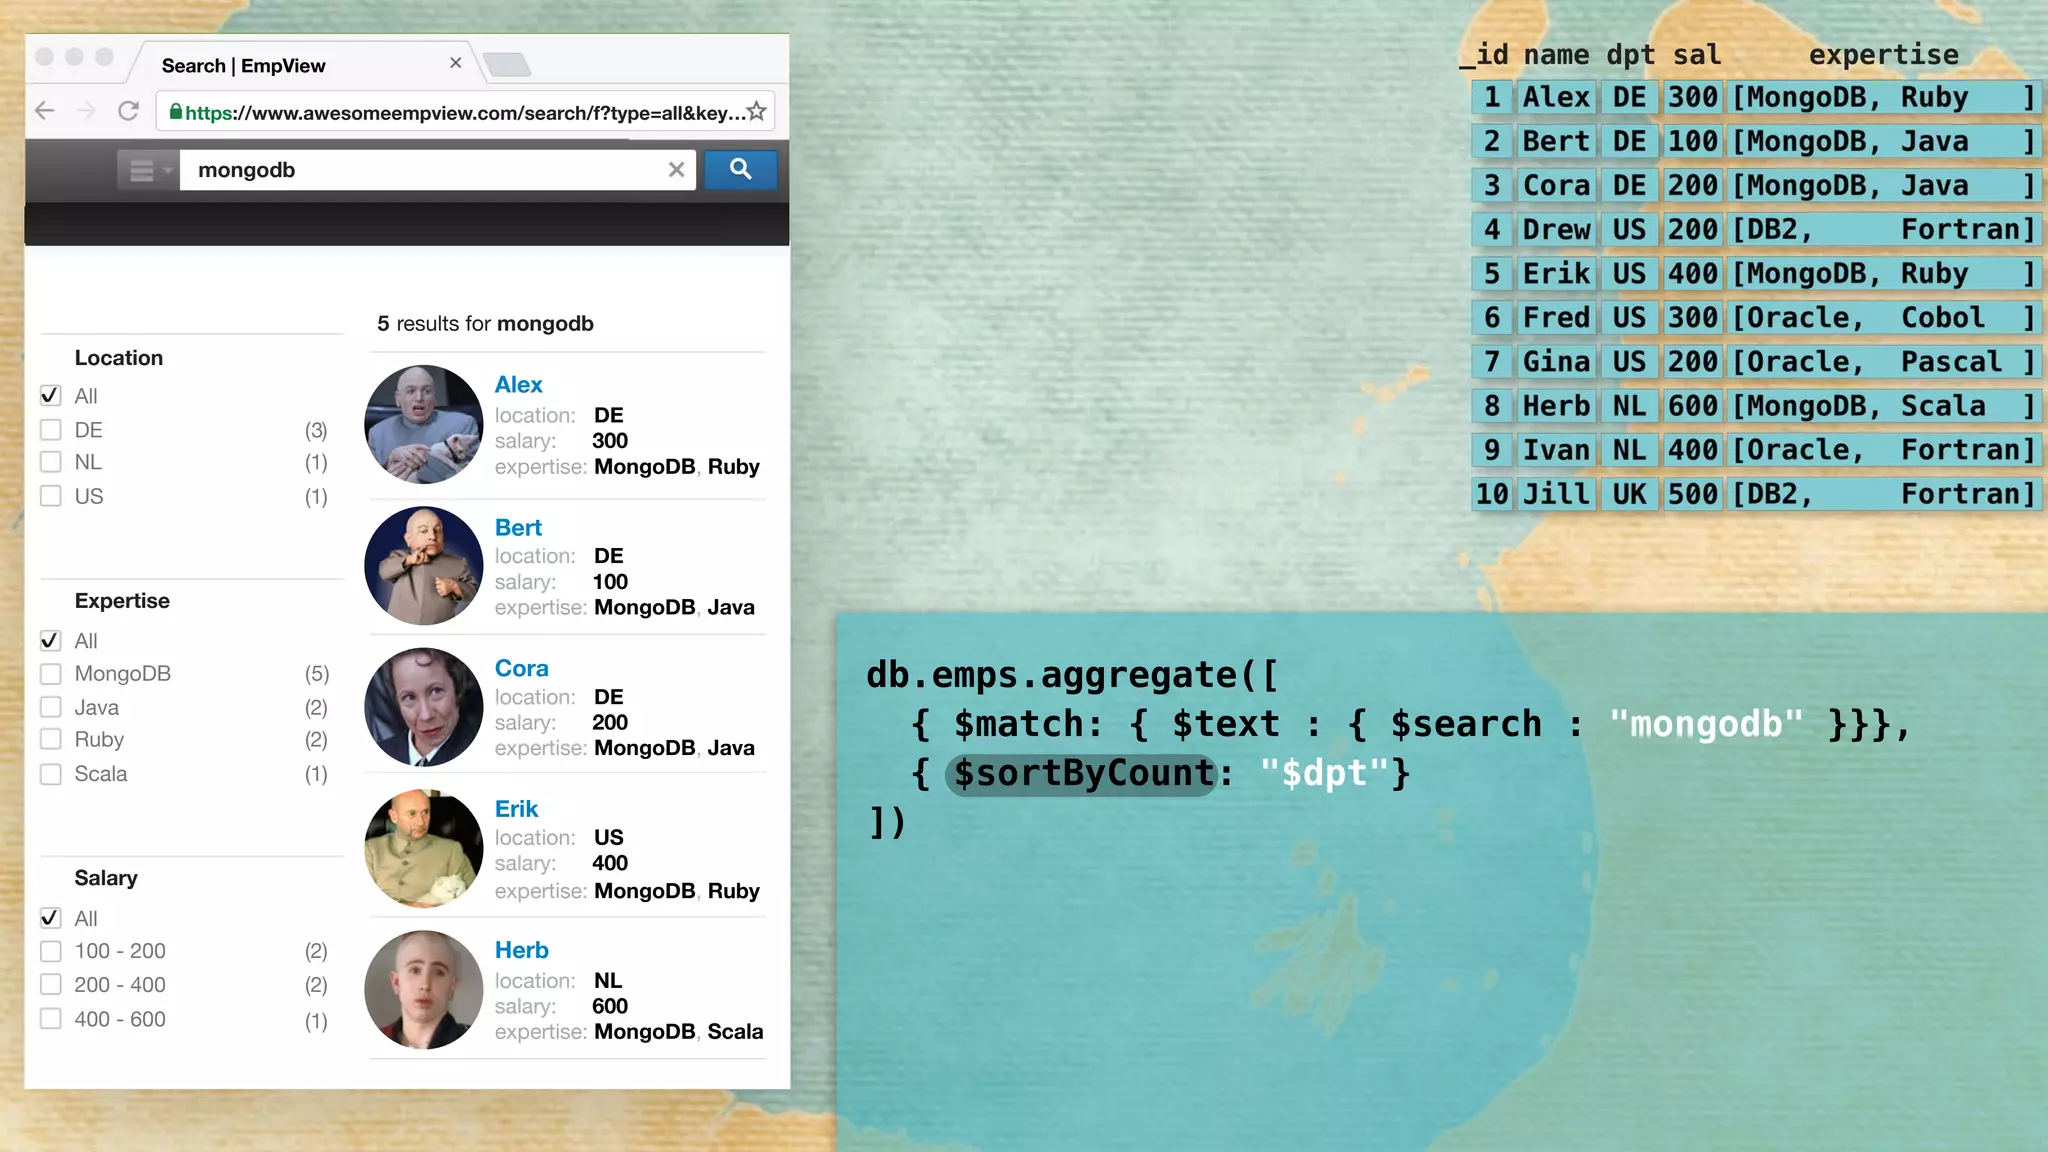Close the Search | EmpView tab
This screenshot has height=1152, width=2048.
point(455,63)
